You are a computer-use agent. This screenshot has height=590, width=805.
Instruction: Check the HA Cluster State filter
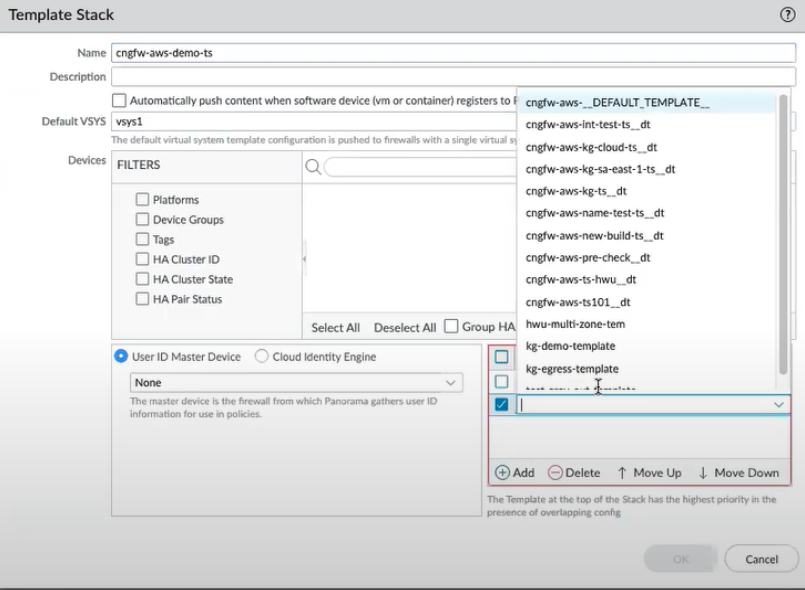point(142,279)
